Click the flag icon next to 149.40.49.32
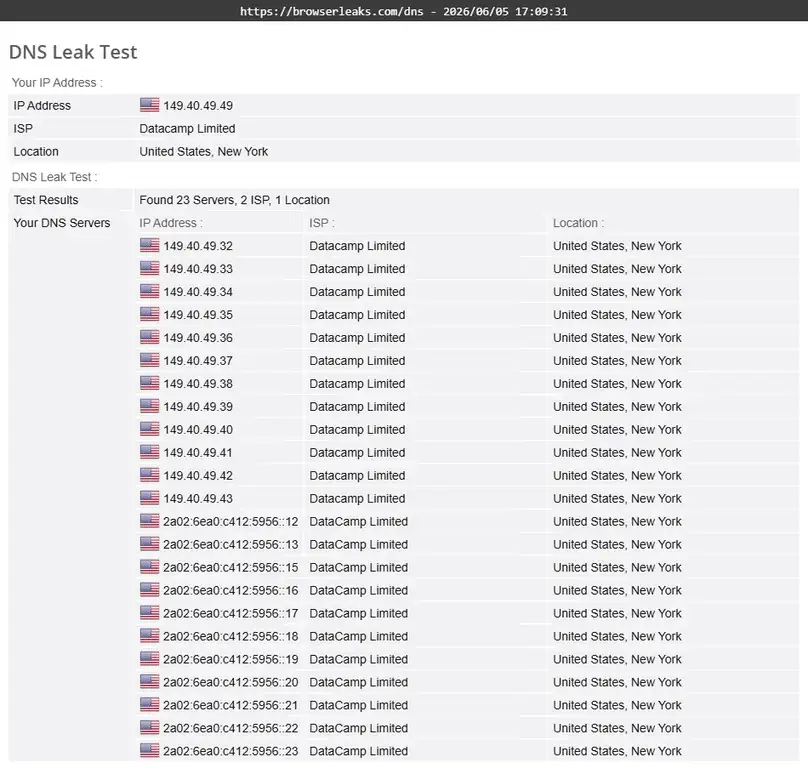The width and height of the screenshot is (808, 774). point(149,245)
